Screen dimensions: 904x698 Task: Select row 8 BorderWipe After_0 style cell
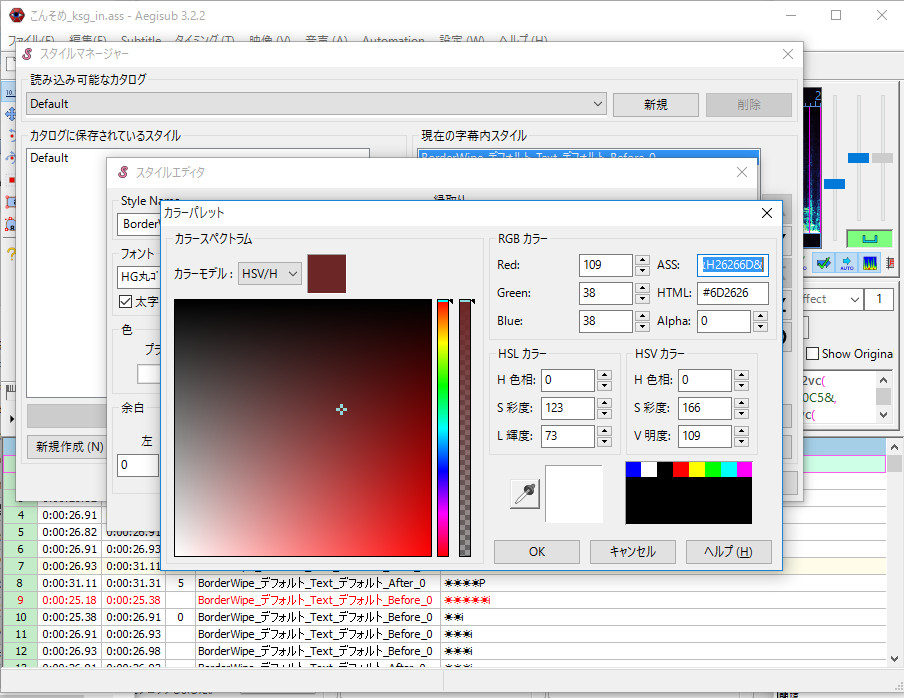[x=318, y=583]
